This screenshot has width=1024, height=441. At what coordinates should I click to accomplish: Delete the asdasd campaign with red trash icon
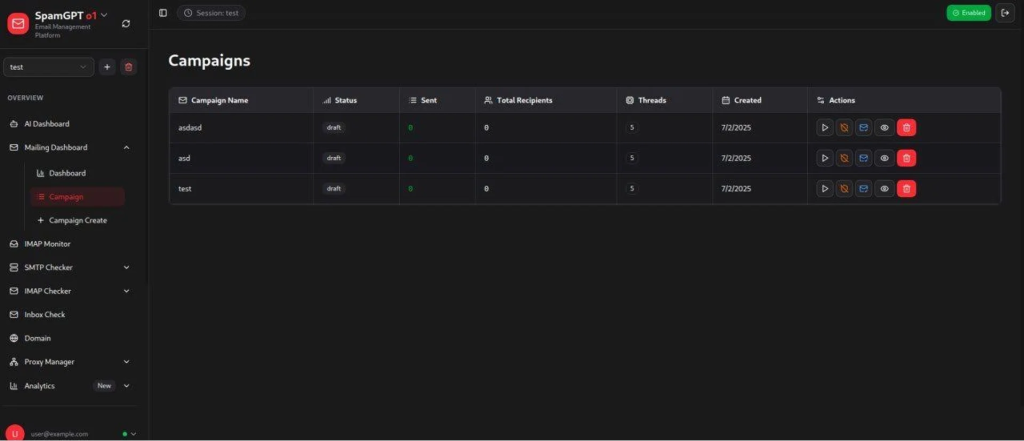(x=906, y=128)
